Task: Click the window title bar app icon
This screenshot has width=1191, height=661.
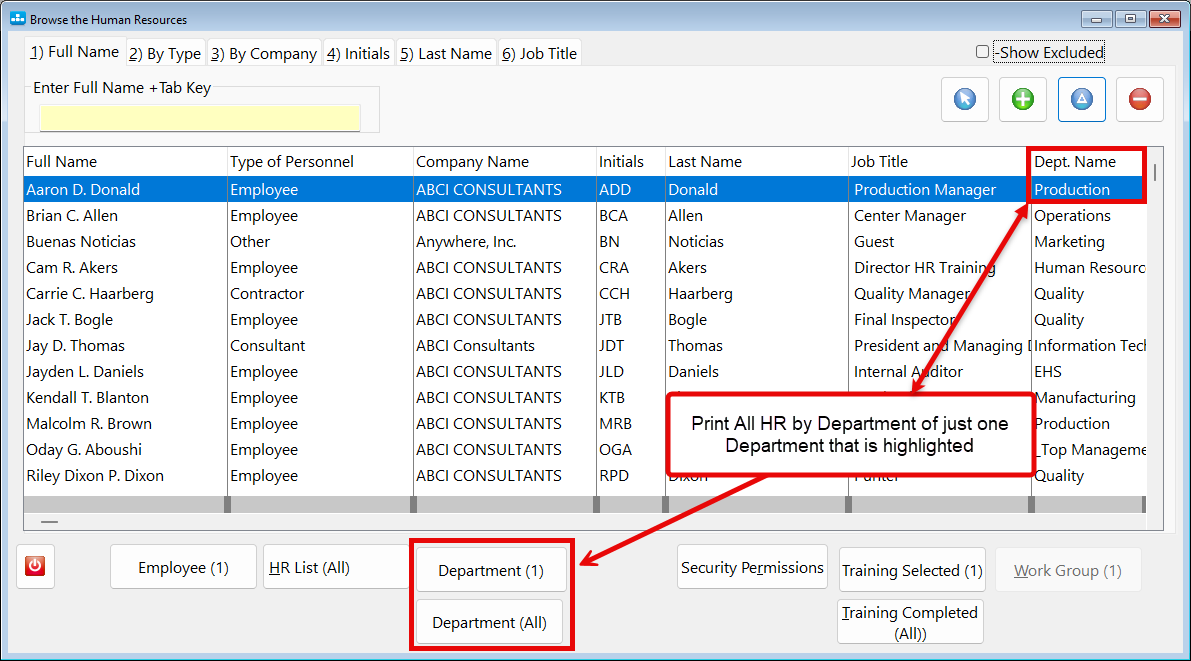Action: 17,18
